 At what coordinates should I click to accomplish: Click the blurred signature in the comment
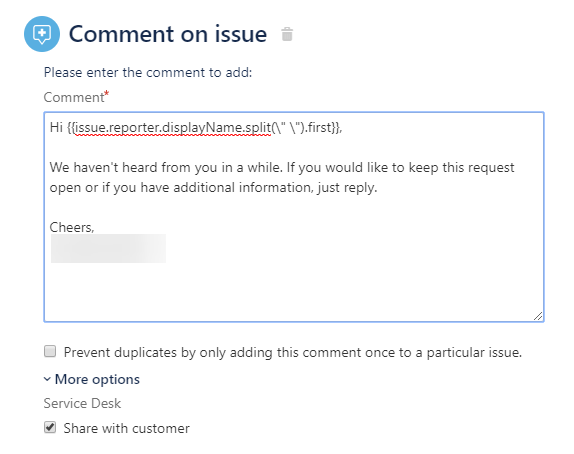tap(108, 249)
